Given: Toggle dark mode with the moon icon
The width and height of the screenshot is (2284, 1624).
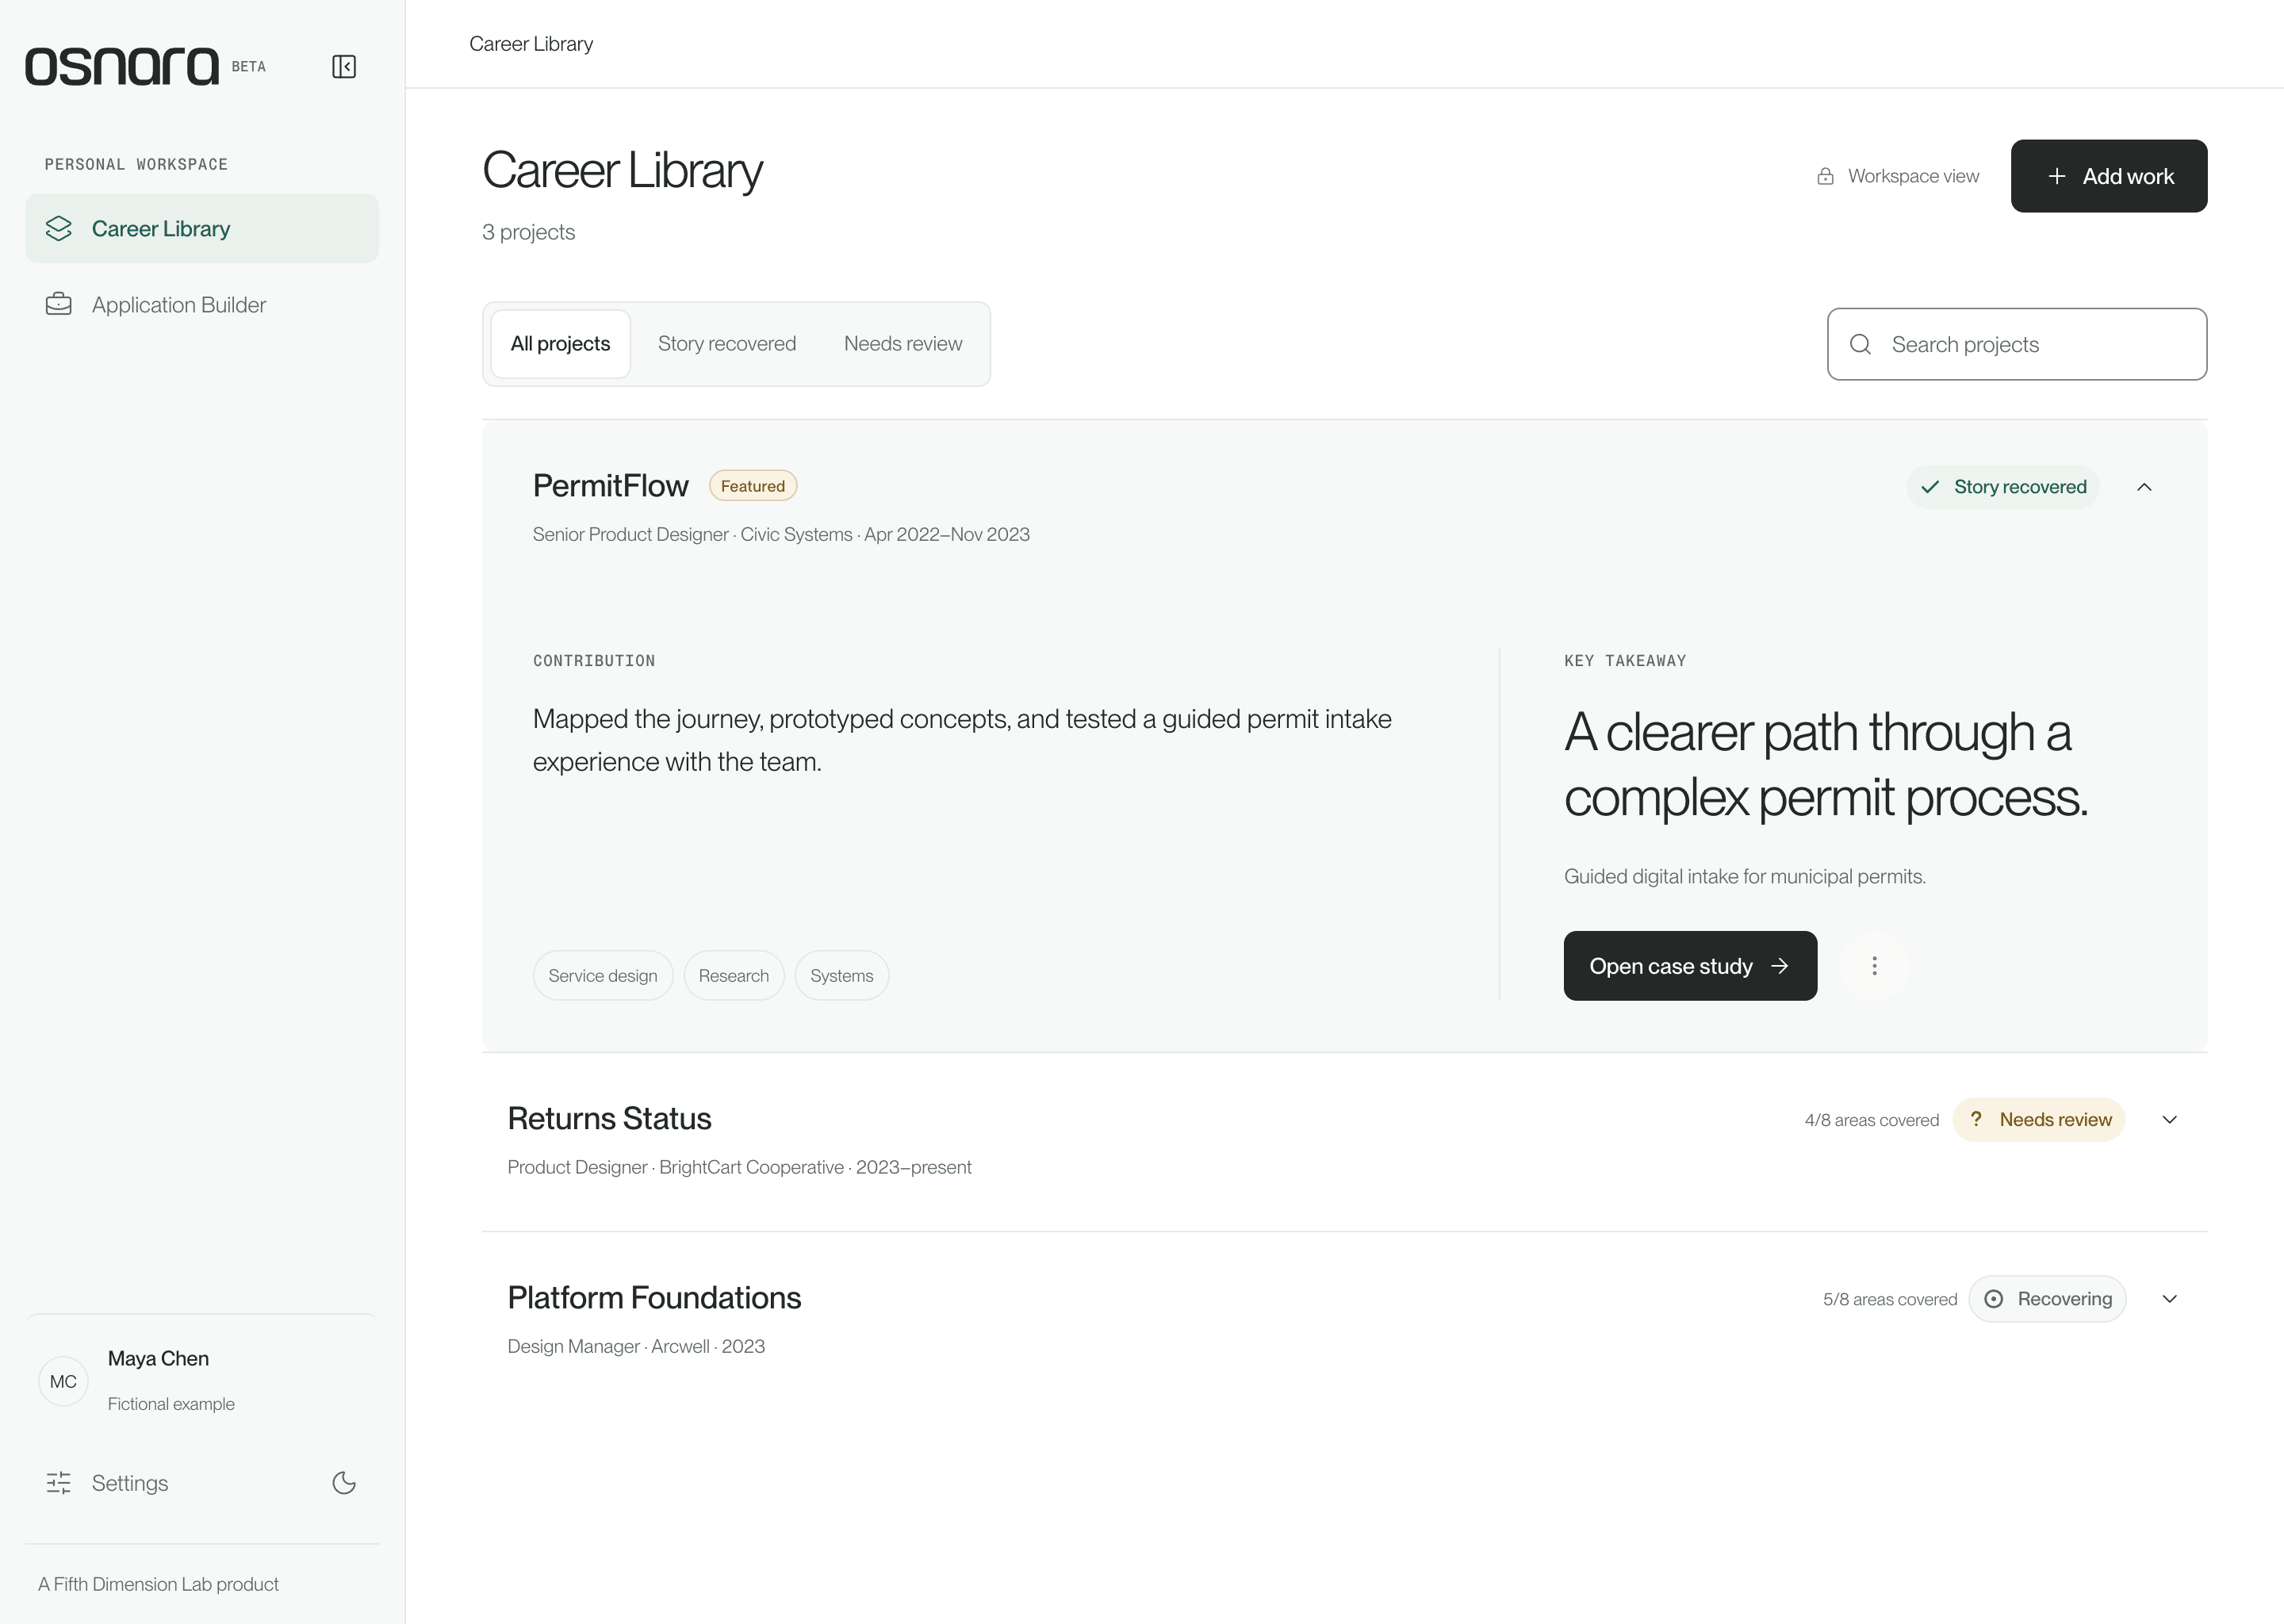Looking at the screenshot, I should (x=344, y=1482).
